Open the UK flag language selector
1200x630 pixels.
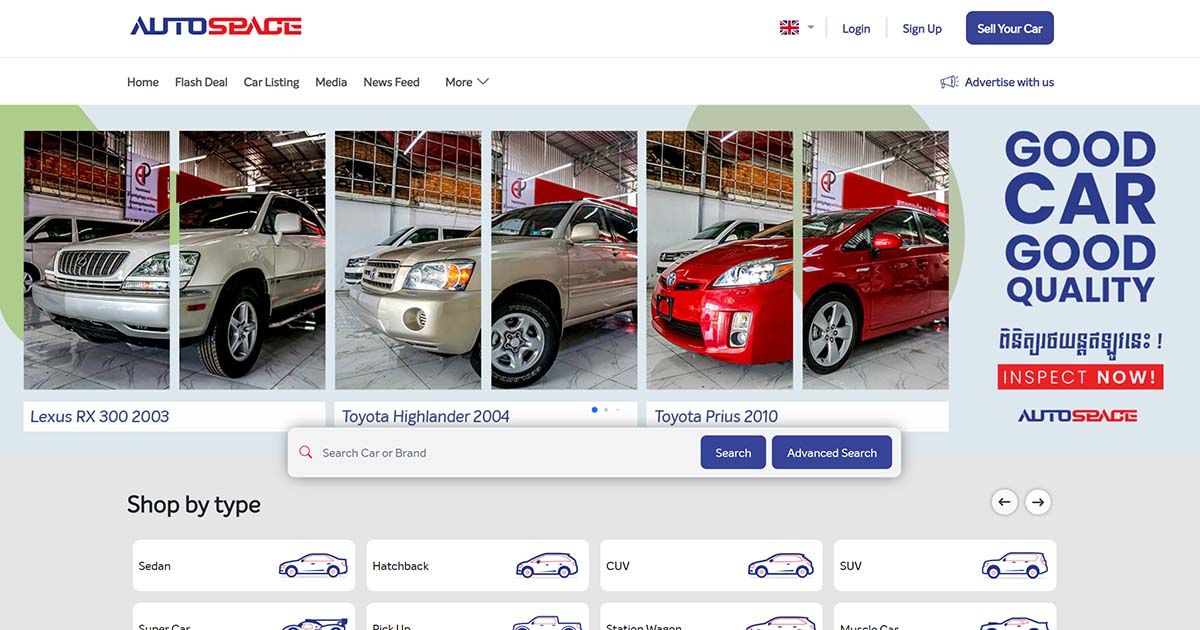pyautogui.click(x=797, y=28)
